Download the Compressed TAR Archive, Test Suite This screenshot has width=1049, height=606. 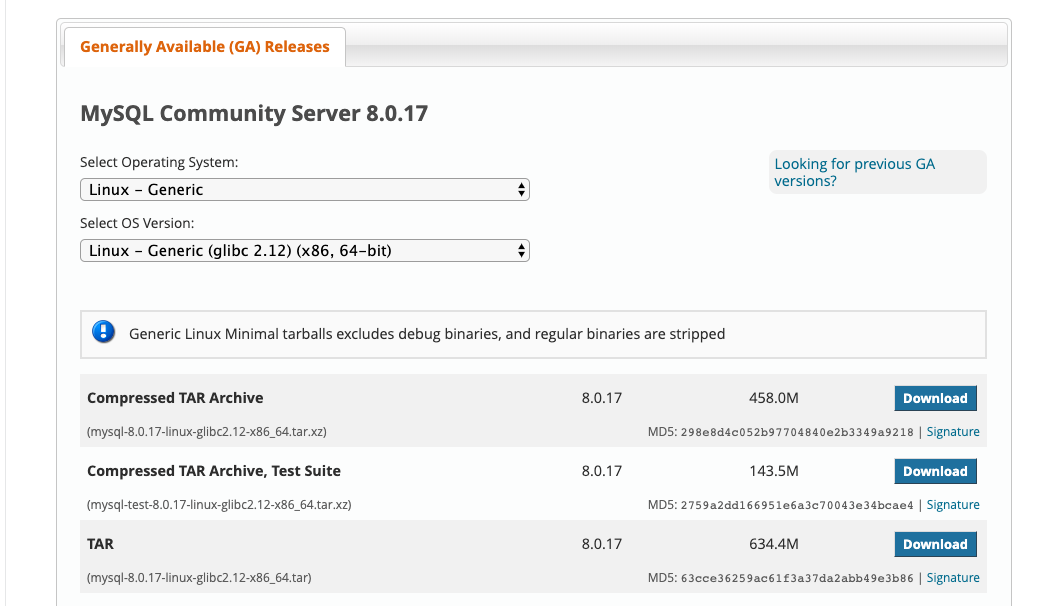pyautogui.click(x=934, y=471)
